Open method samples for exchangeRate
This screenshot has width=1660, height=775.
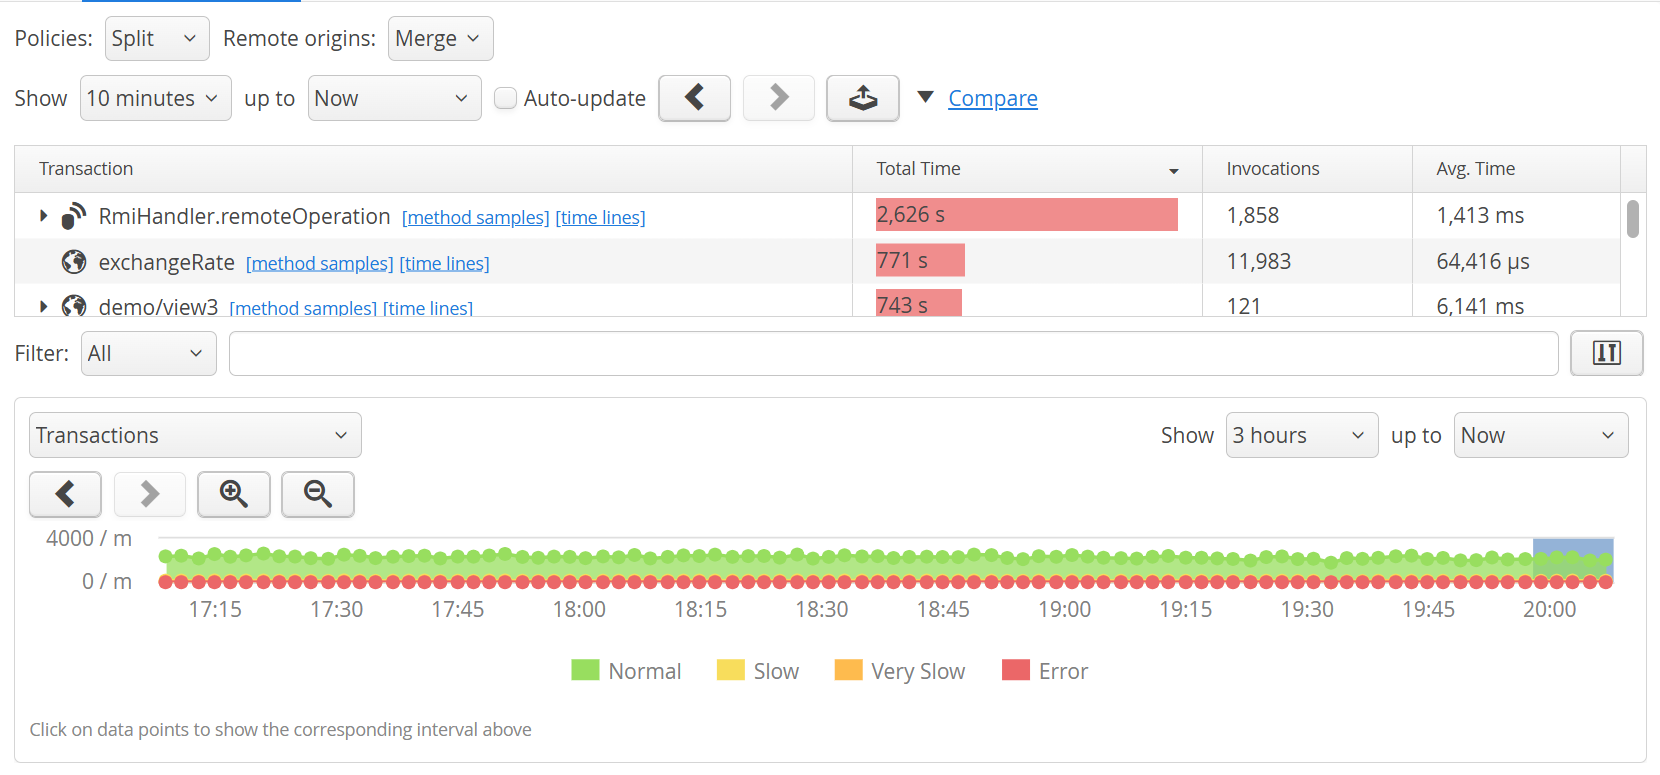pyautogui.click(x=320, y=263)
